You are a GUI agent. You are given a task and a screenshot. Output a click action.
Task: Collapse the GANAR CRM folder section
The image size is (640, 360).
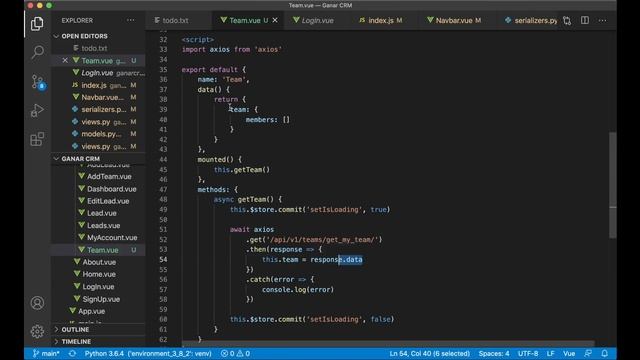(80, 158)
